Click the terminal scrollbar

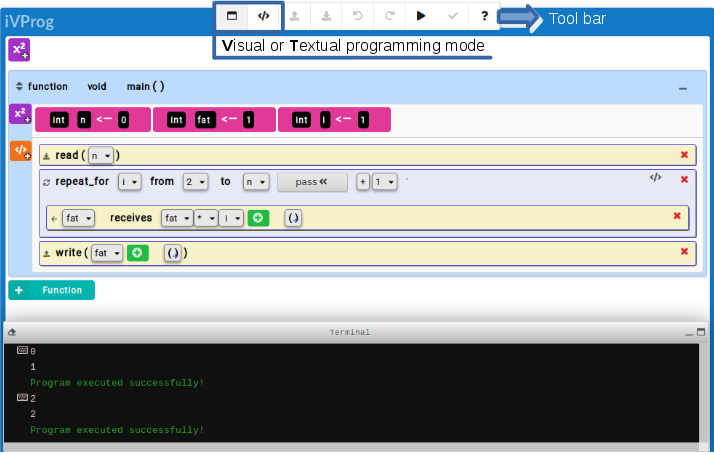(704, 392)
